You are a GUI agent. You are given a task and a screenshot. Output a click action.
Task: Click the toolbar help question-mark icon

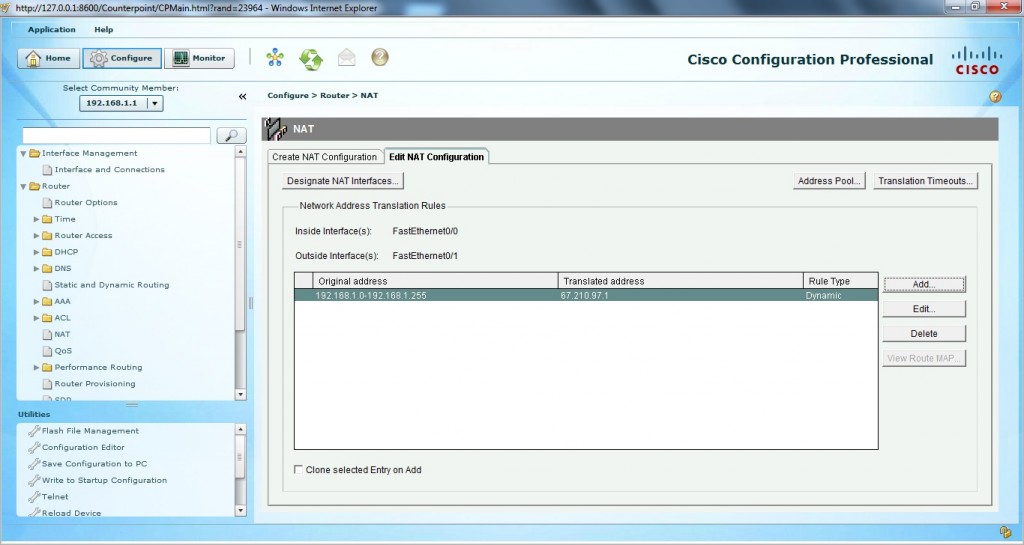tap(380, 57)
